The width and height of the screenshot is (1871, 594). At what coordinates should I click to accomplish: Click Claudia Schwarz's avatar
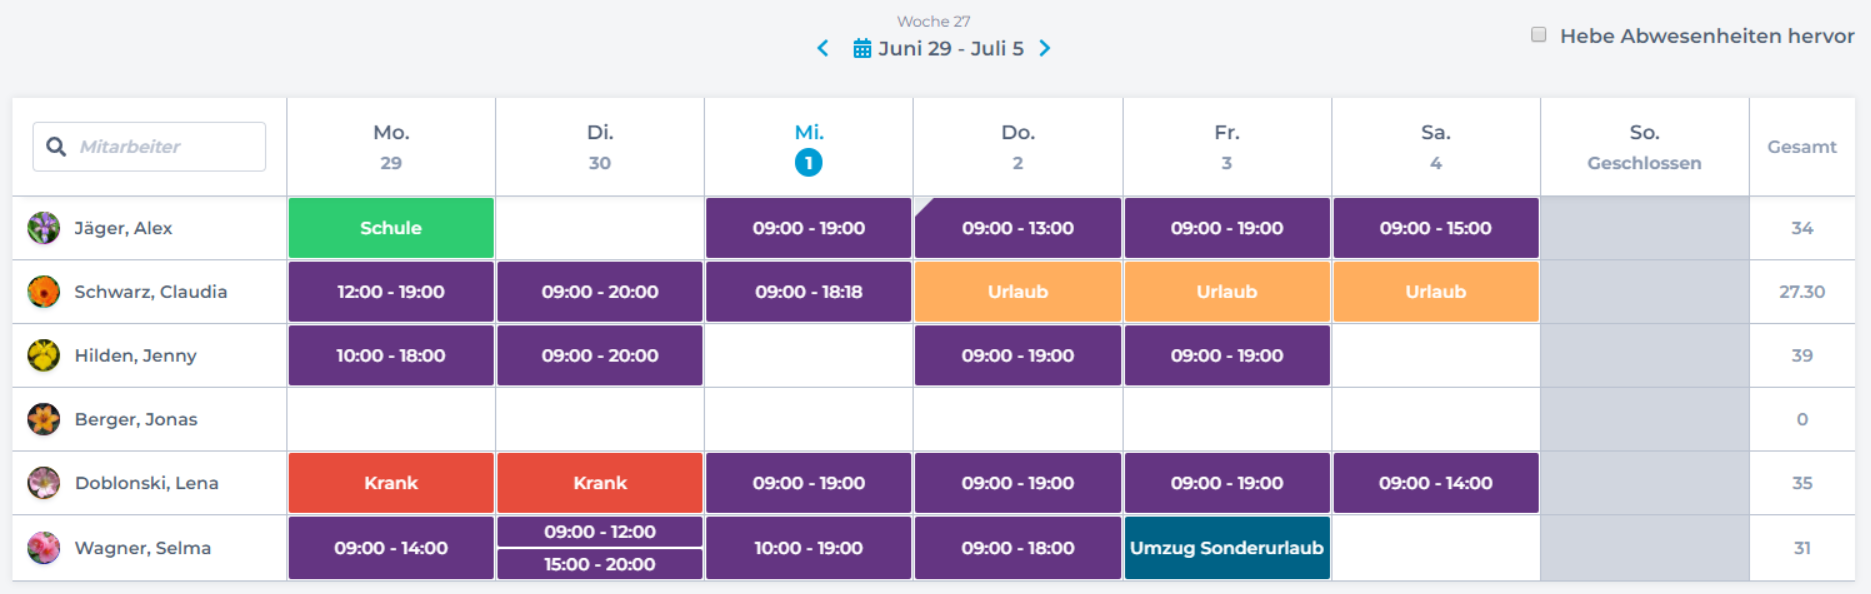pos(44,292)
